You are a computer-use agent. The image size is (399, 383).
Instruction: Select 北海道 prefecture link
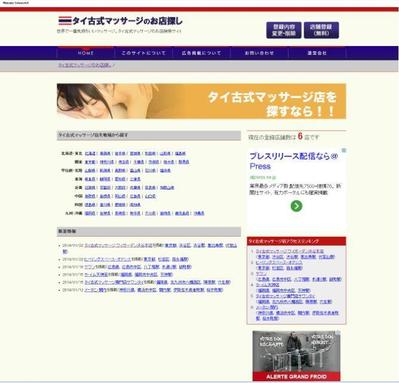(90, 154)
